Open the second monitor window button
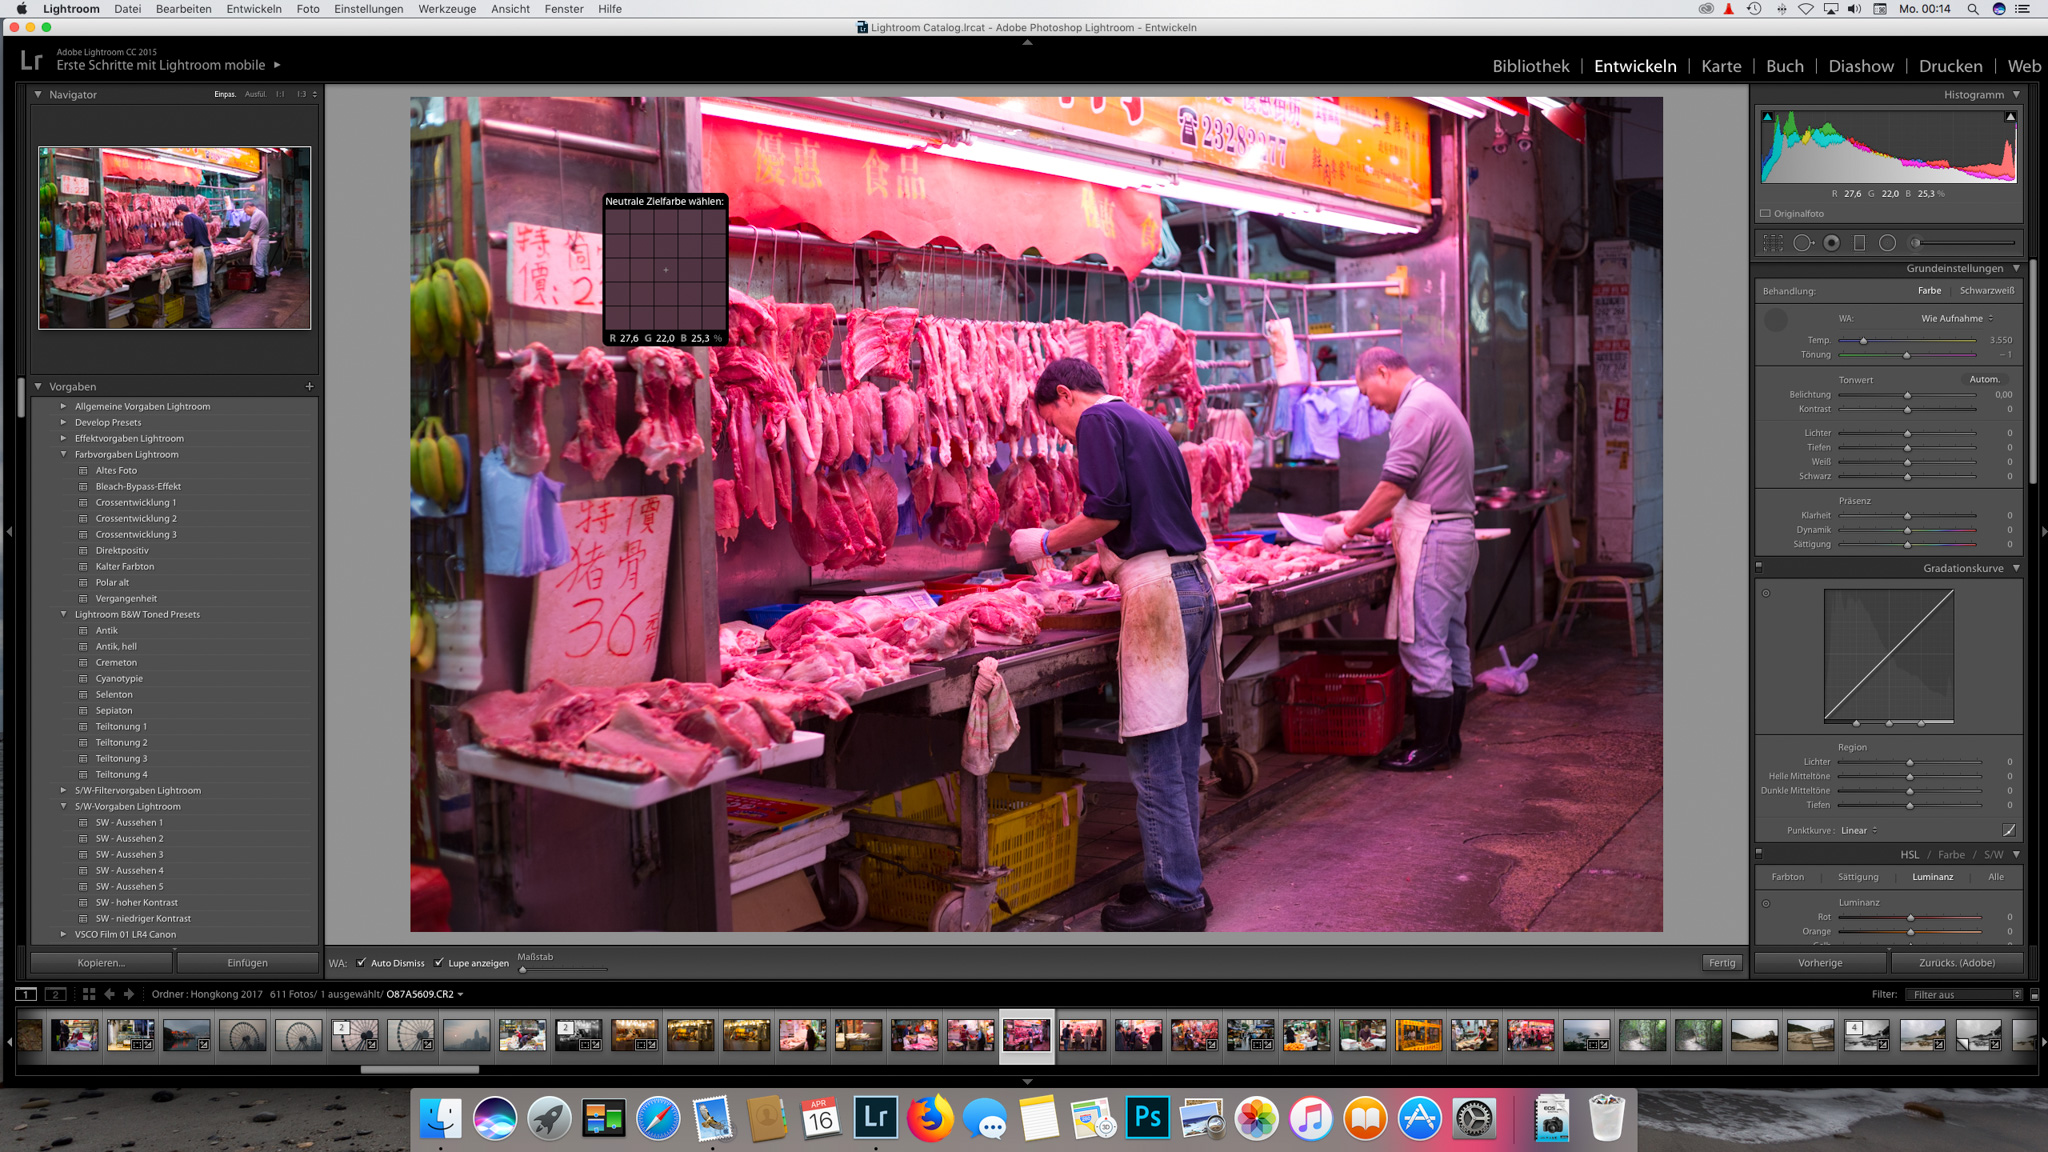 tap(56, 994)
